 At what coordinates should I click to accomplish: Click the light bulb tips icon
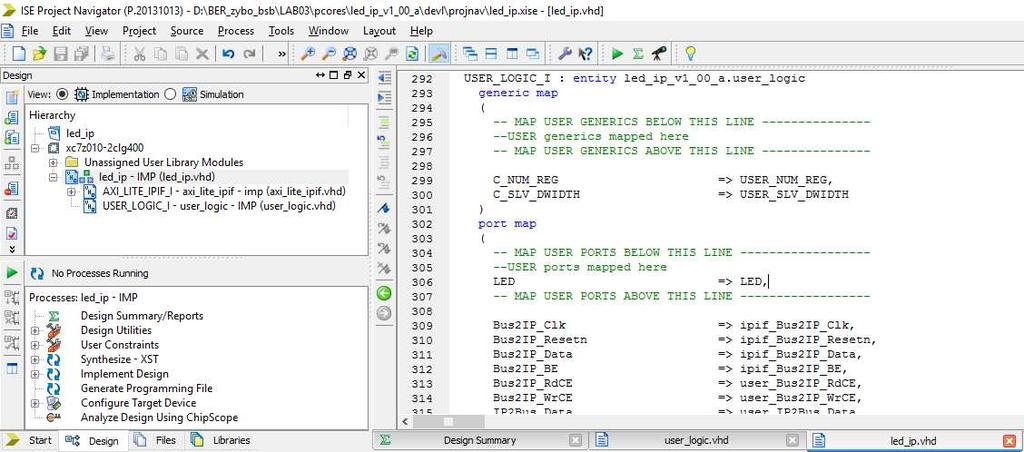coord(690,54)
